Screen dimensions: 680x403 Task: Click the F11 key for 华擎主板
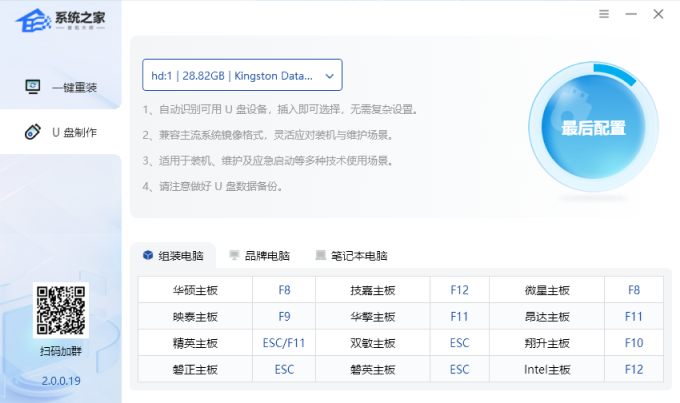click(460, 316)
